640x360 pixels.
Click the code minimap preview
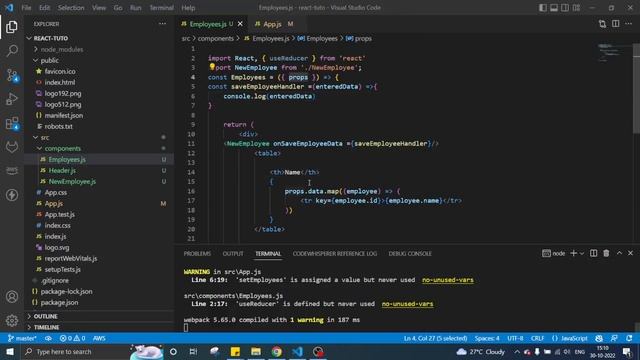(610, 52)
